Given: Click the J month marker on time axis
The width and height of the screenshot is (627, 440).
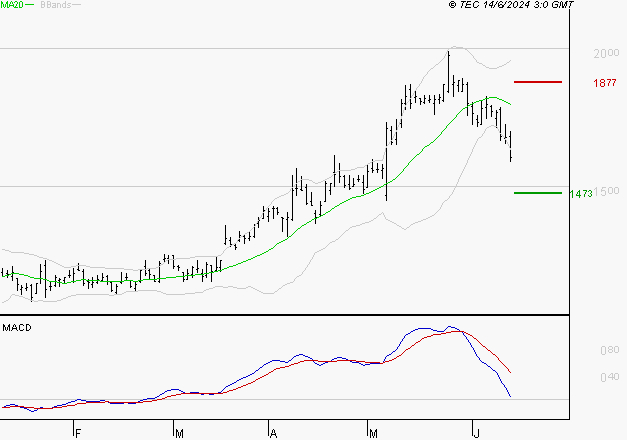Looking at the screenshot, I should (x=476, y=434).
